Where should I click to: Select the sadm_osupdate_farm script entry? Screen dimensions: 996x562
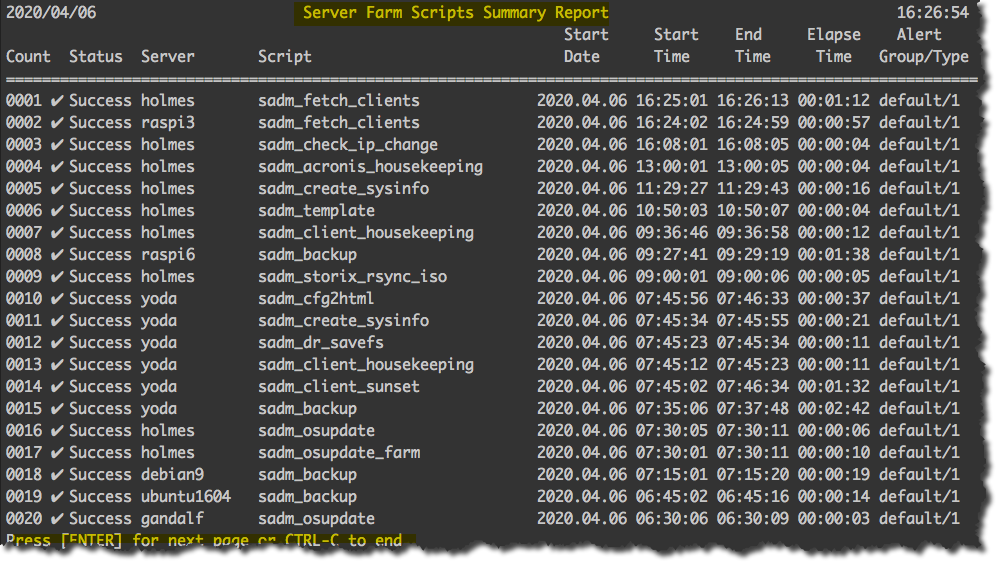pos(339,453)
